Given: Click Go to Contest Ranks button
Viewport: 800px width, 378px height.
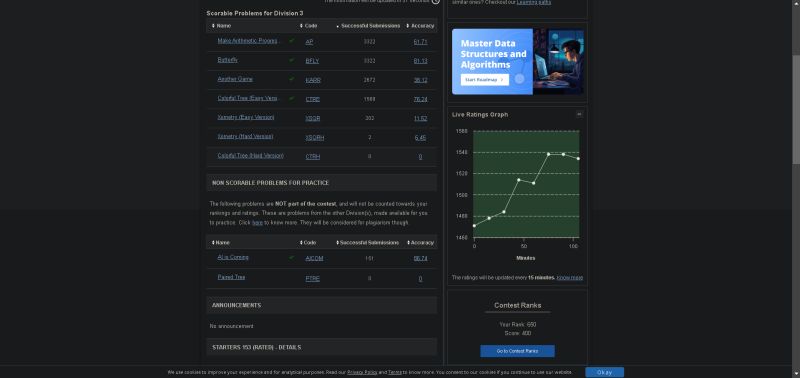Looking at the screenshot, I should (517, 351).
